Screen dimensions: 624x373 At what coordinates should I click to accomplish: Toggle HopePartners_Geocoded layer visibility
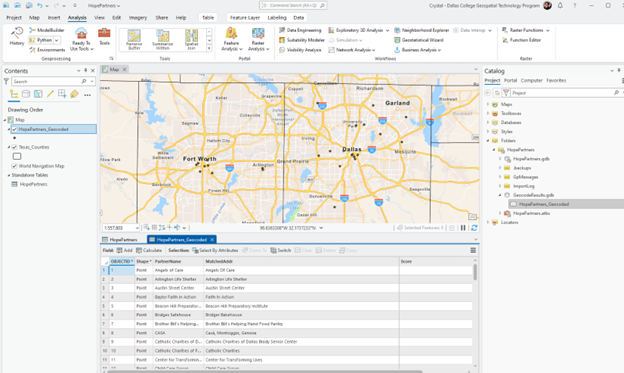pos(15,129)
